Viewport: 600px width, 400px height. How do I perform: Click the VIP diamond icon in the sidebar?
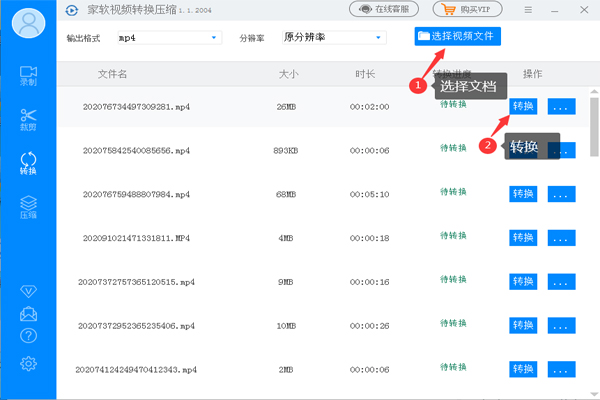coord(29,291)
